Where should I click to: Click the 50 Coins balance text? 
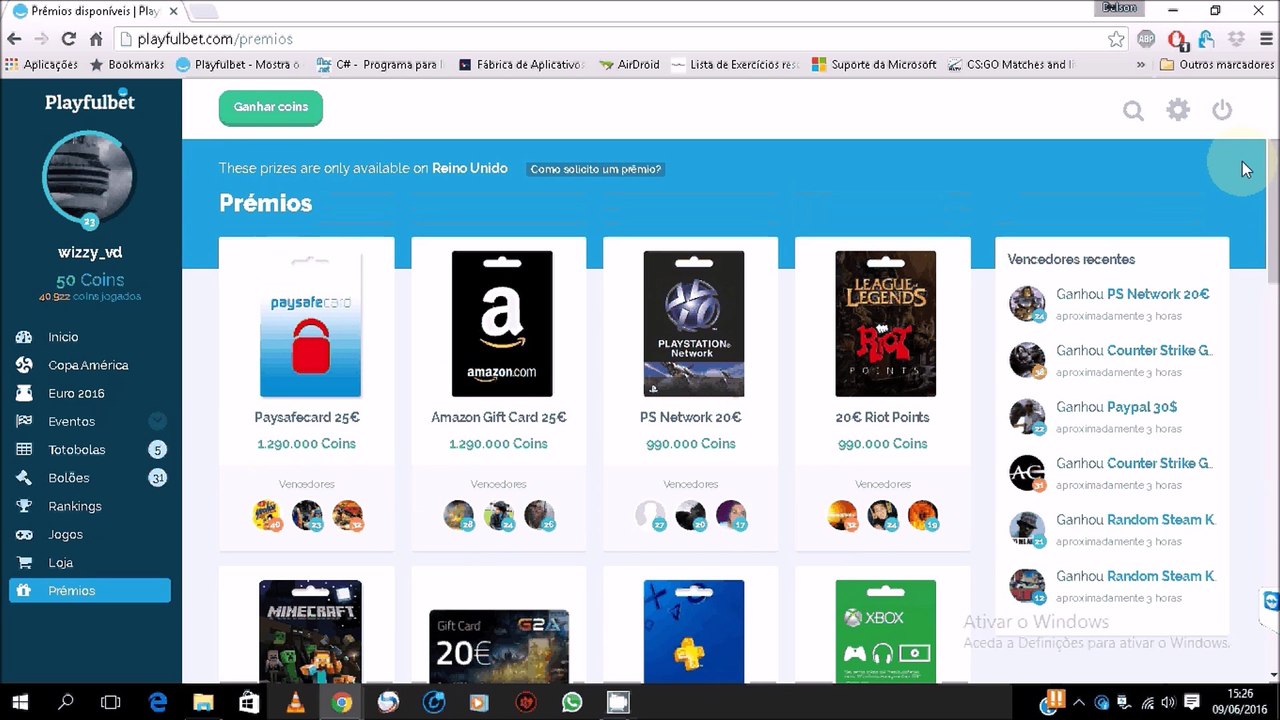point(90,280)
